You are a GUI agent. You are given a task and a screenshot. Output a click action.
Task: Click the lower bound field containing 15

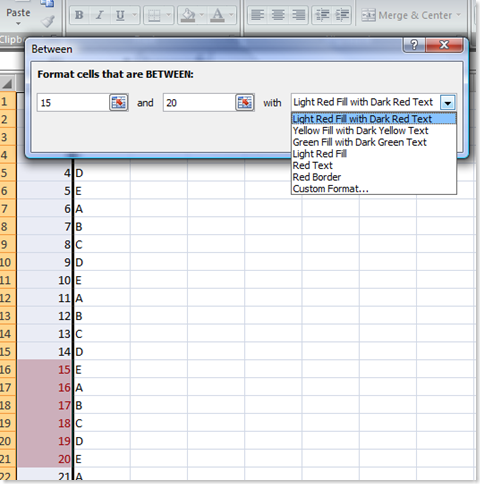coord(73,103)
